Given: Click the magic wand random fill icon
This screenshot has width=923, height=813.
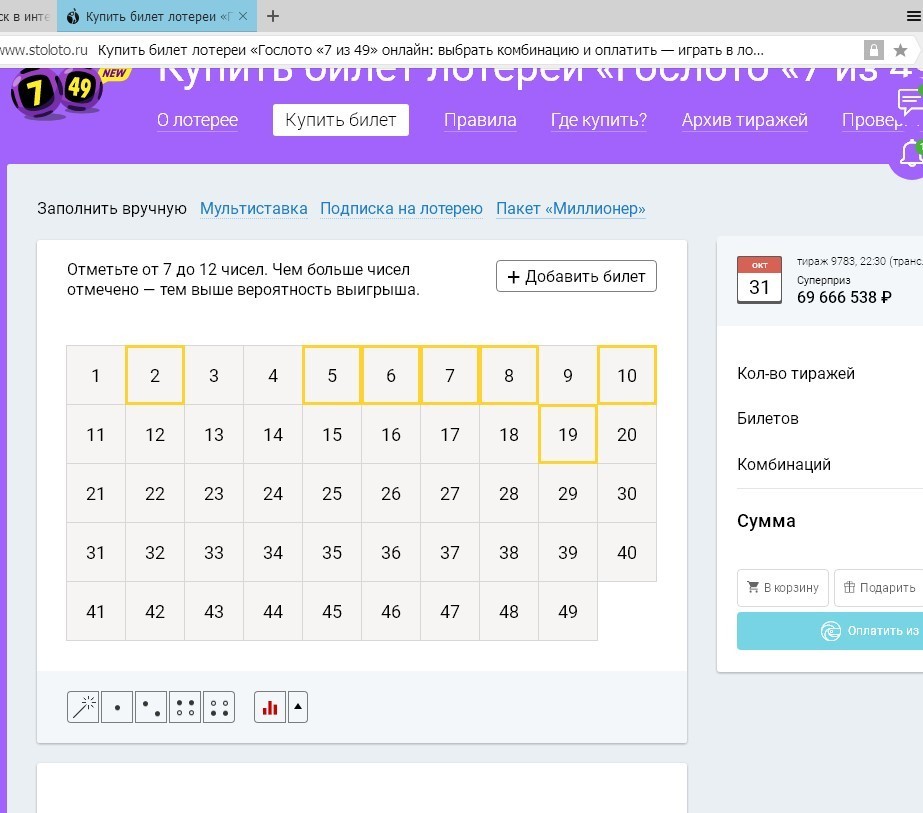Looking at the screenshot, I should click(x=83, y=706).
